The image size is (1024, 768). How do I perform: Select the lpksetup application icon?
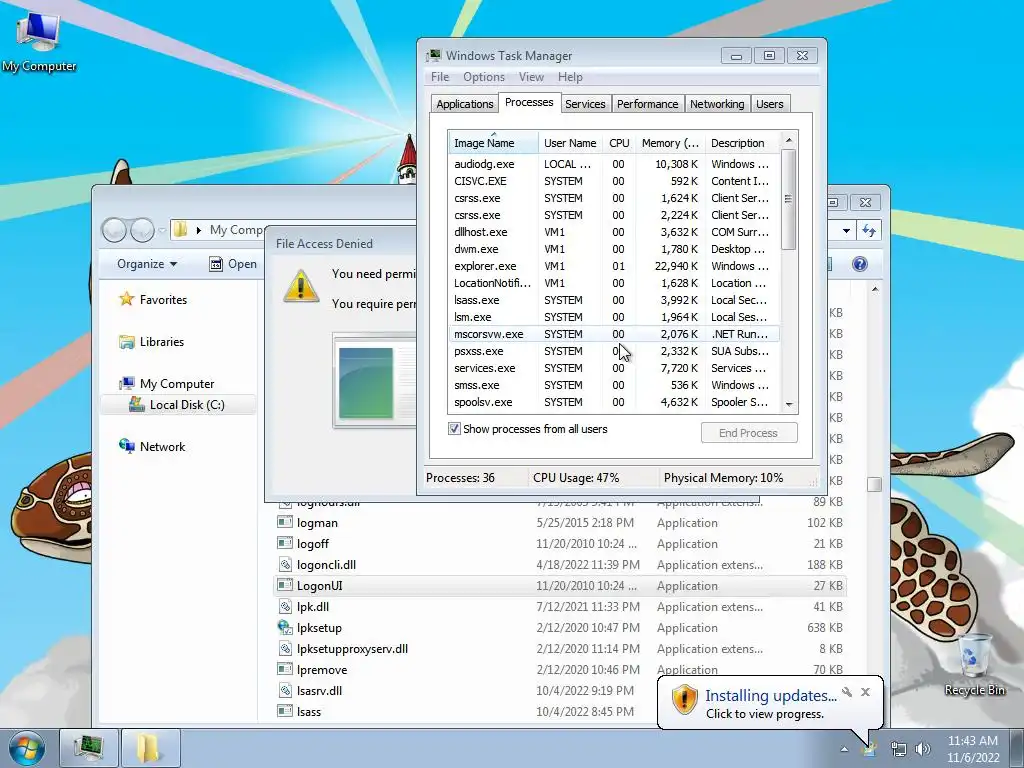coord(285,628)
